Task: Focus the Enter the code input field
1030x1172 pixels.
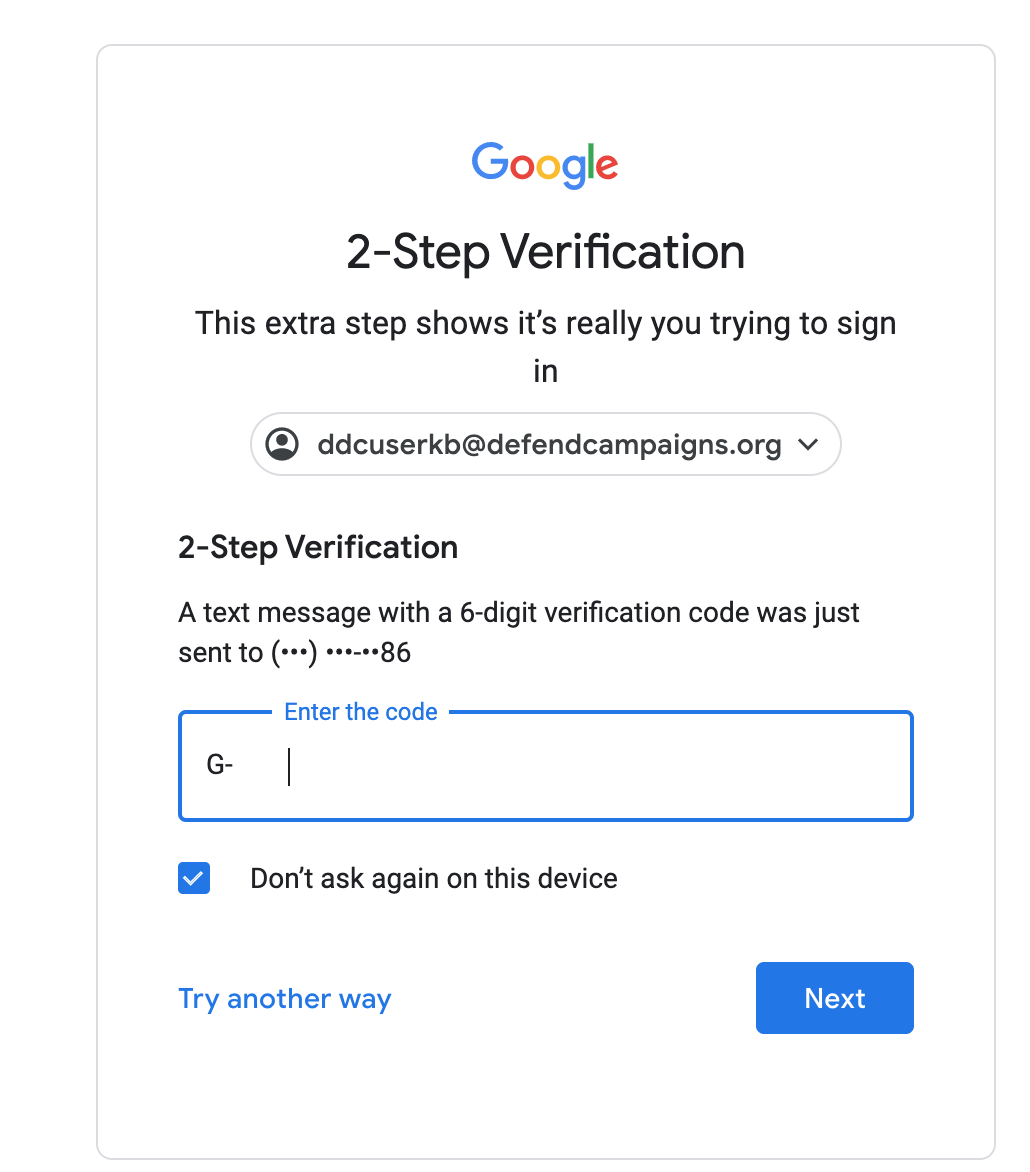Action: point(546,766)
